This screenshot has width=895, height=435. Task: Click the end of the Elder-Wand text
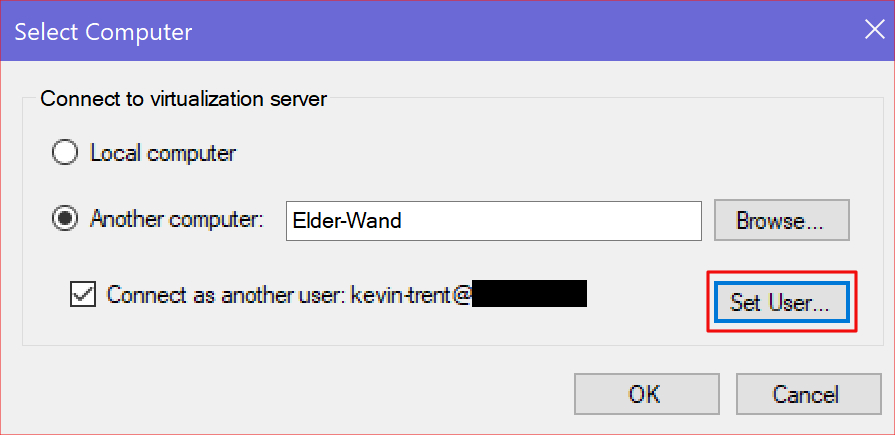click(x=402, y=221)
